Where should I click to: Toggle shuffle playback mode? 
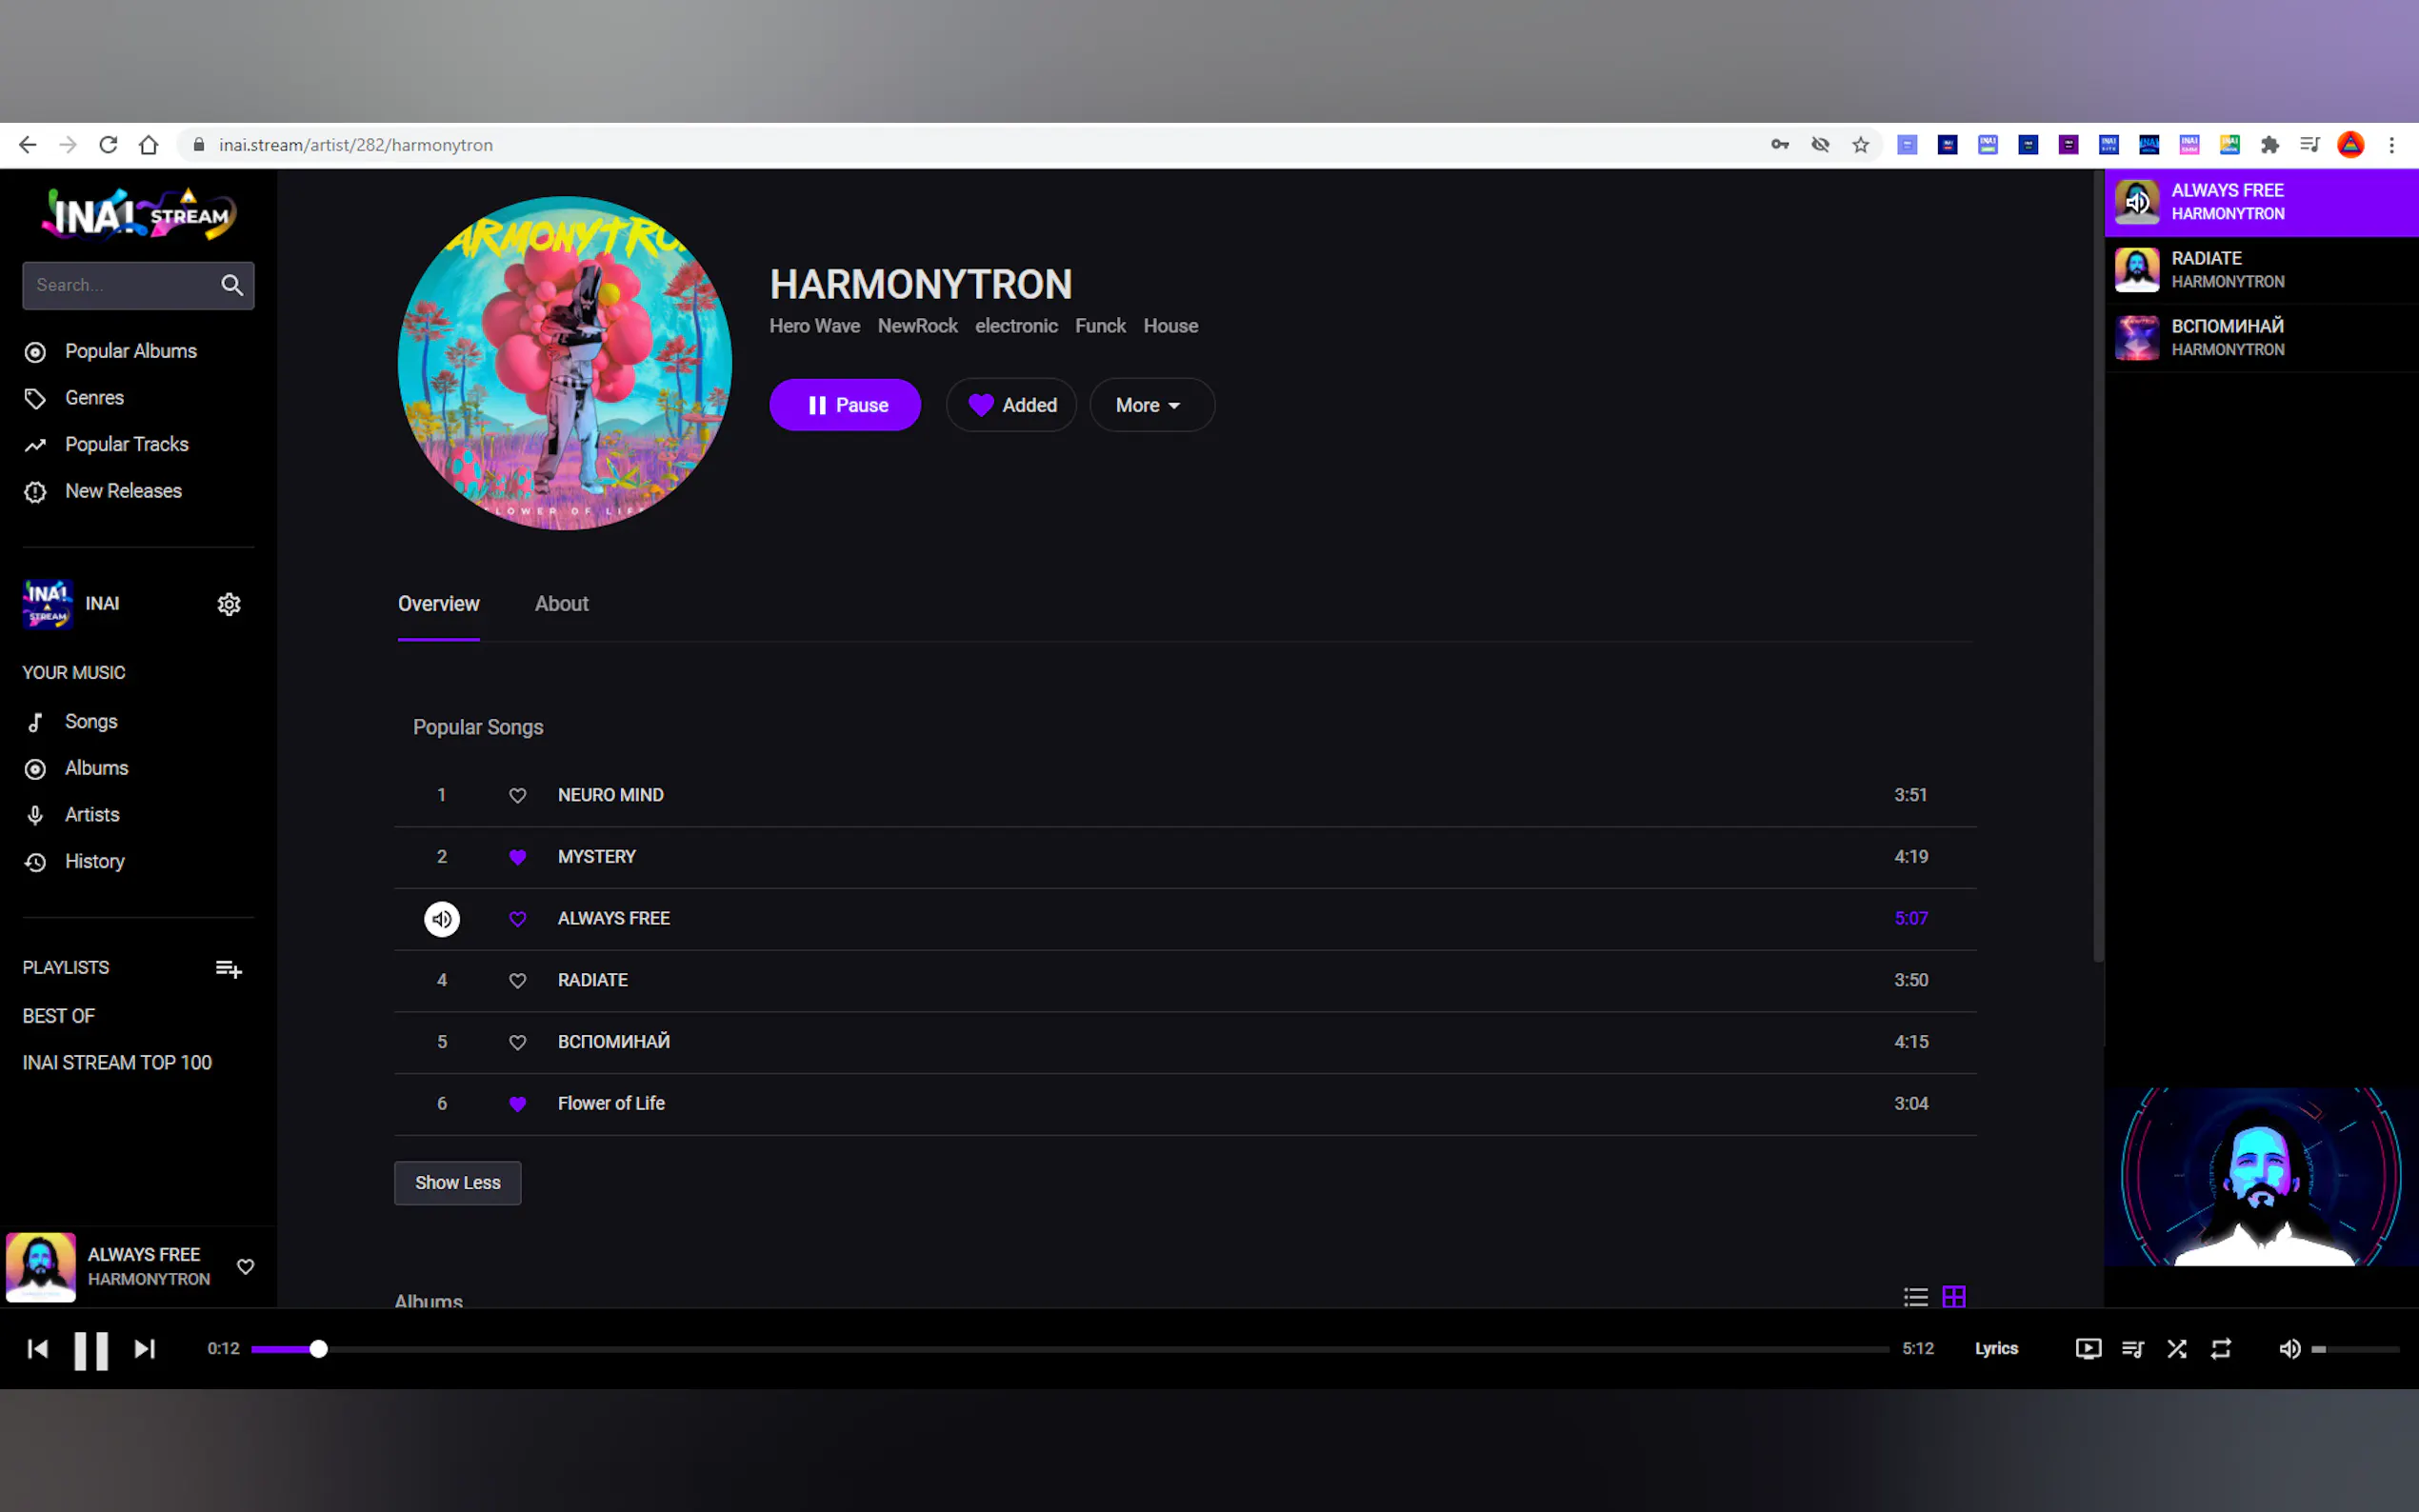pos(2176,1349)
